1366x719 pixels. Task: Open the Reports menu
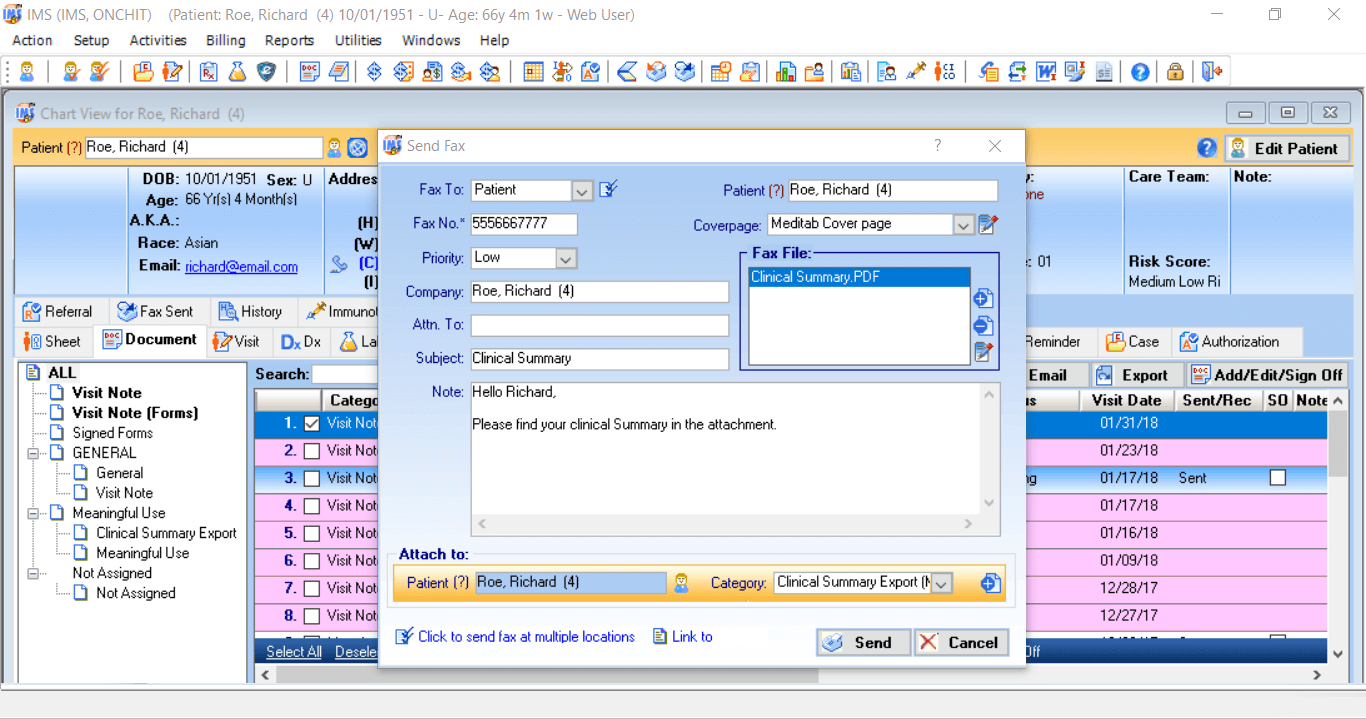(289, 40)
